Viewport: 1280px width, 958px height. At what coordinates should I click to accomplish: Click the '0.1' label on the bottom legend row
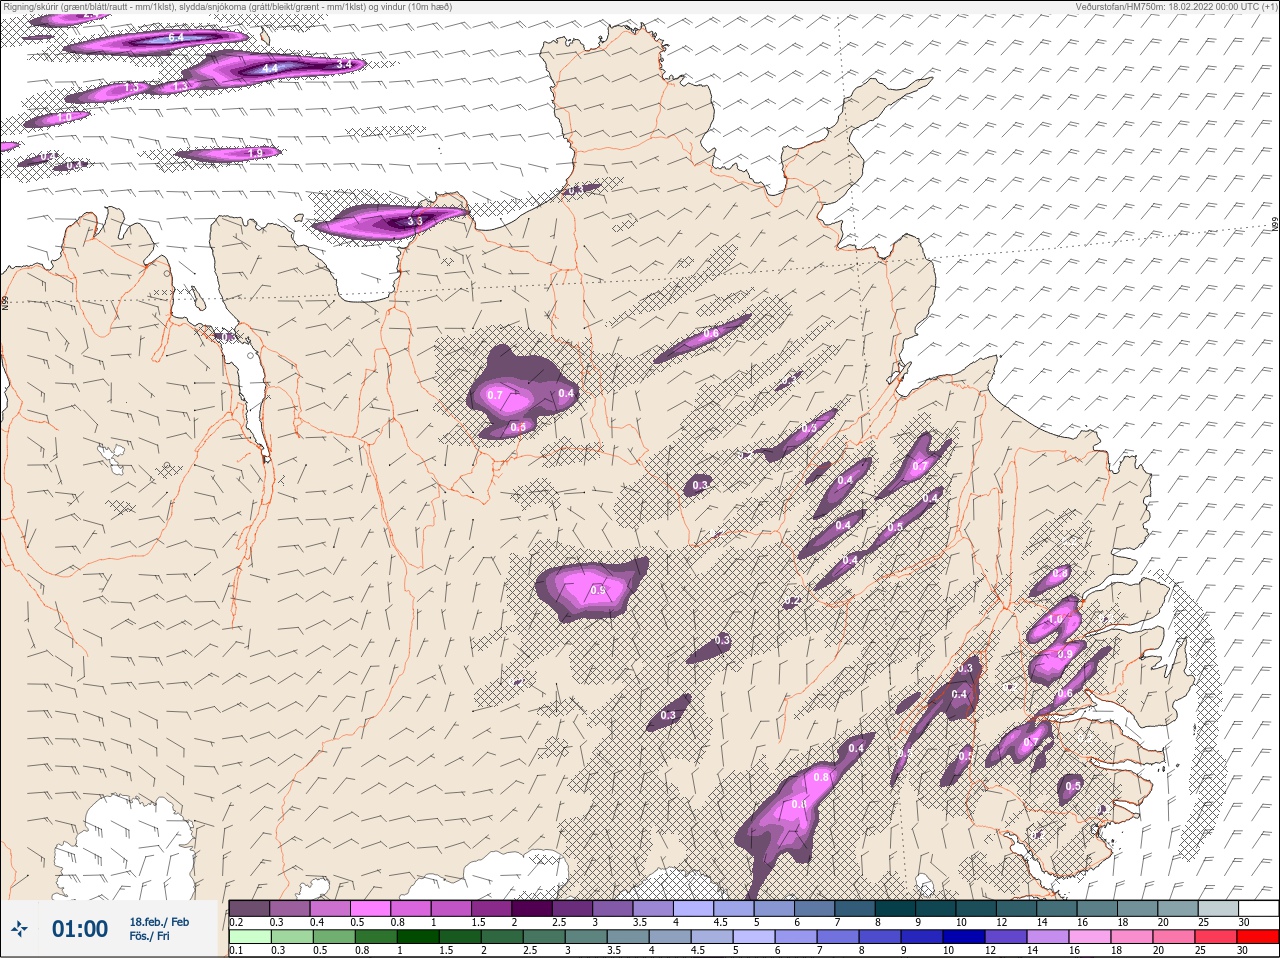coord(236,949)
